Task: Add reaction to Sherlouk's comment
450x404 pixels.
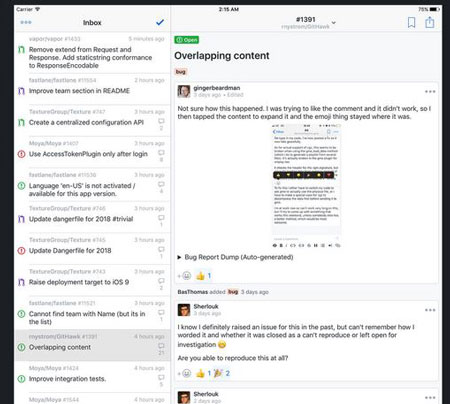Action: tap(185, 373)
